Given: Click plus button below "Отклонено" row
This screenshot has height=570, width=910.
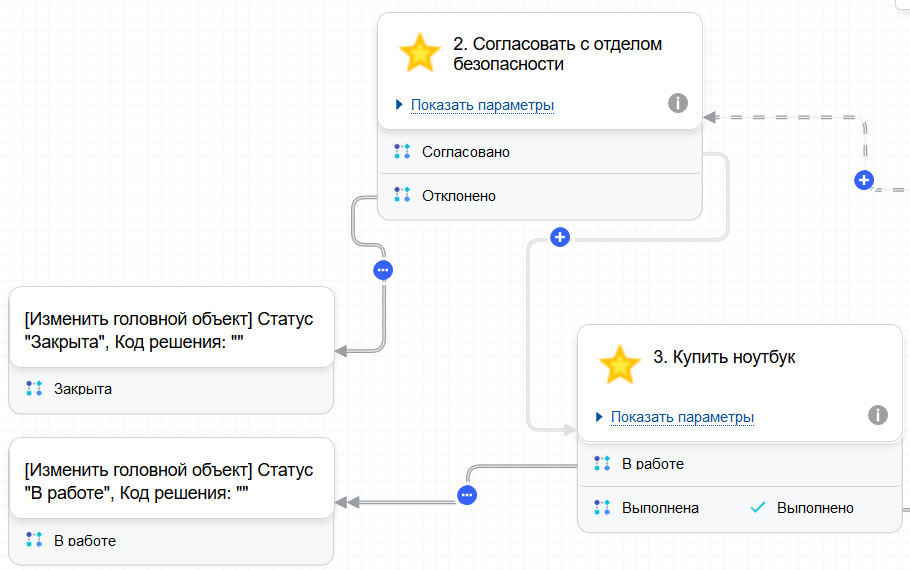Looking at the screenshot, I should pos(561,237).
